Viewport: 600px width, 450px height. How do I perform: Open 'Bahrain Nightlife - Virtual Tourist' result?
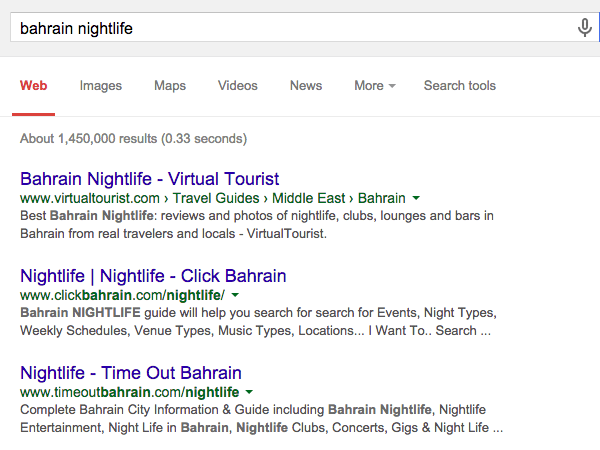click(x=149, y=179)
